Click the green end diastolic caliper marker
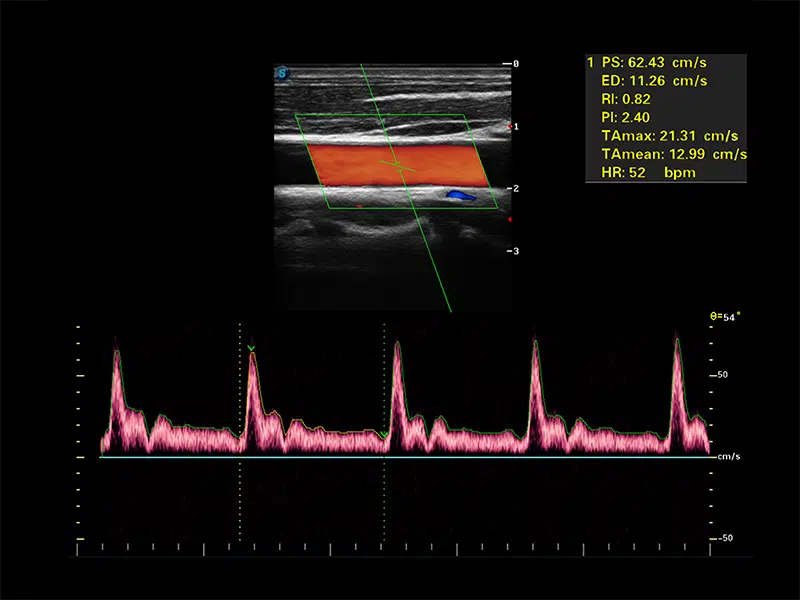Image resolution: width=800 pixels, height=600 pixels. pos(384,434)
